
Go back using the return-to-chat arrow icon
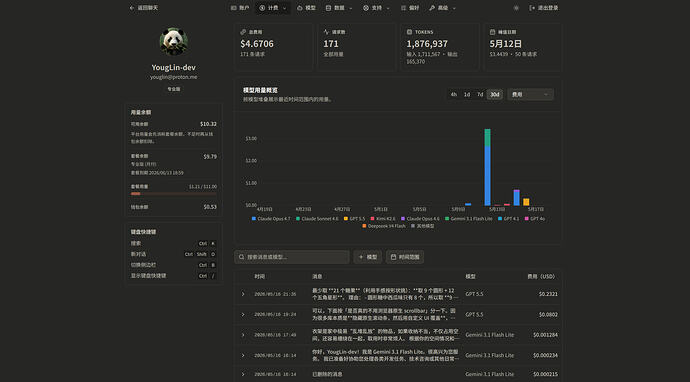pyautogui.click(x=132, y=8)
